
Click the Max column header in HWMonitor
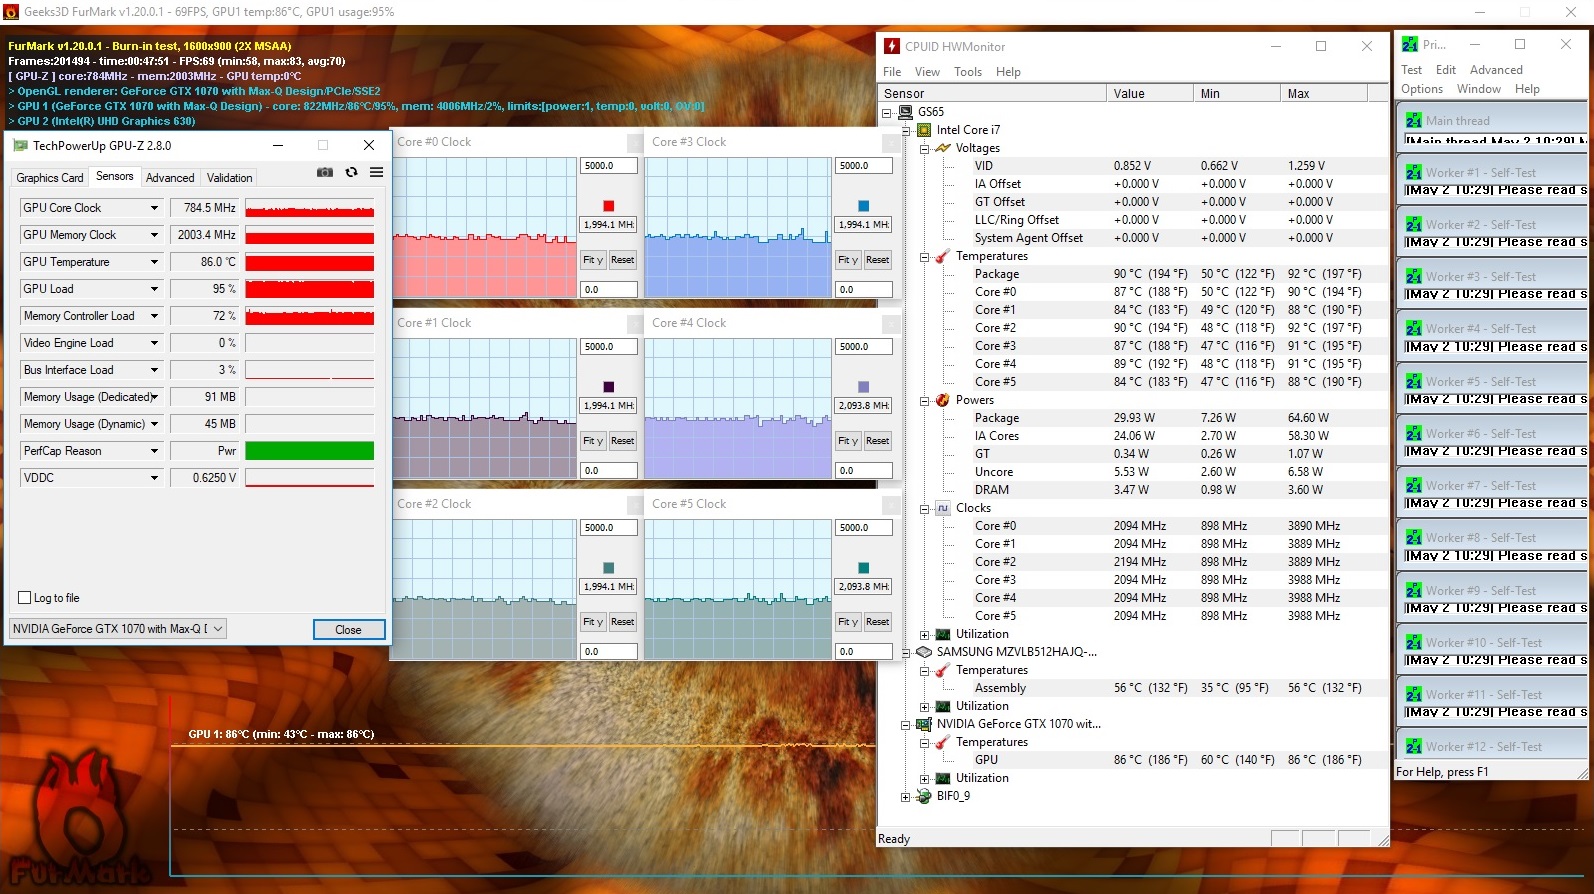[1324, 93]
